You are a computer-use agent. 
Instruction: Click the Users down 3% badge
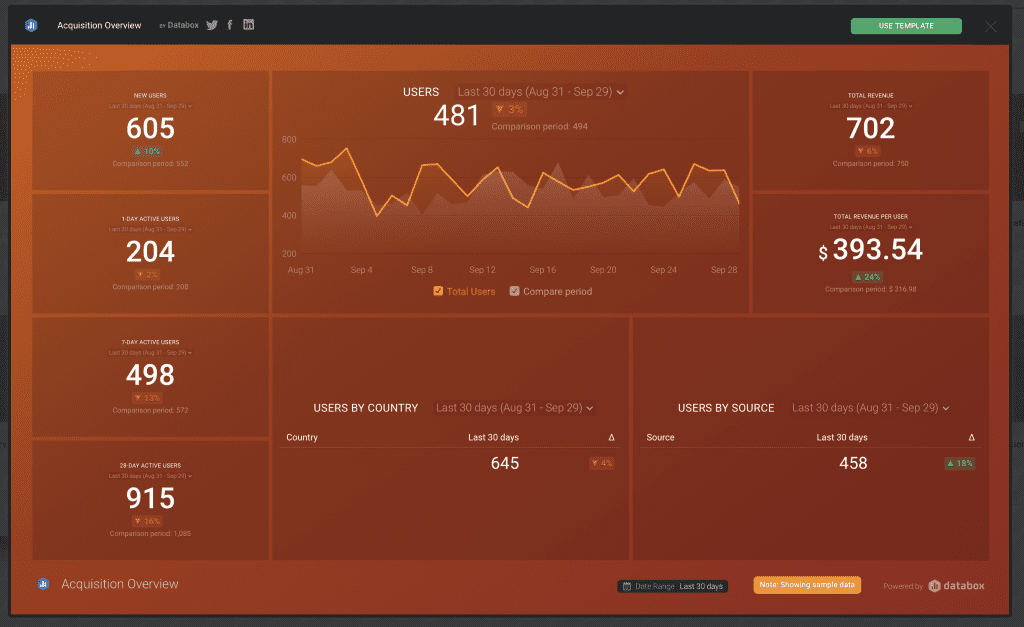point(509,110)
